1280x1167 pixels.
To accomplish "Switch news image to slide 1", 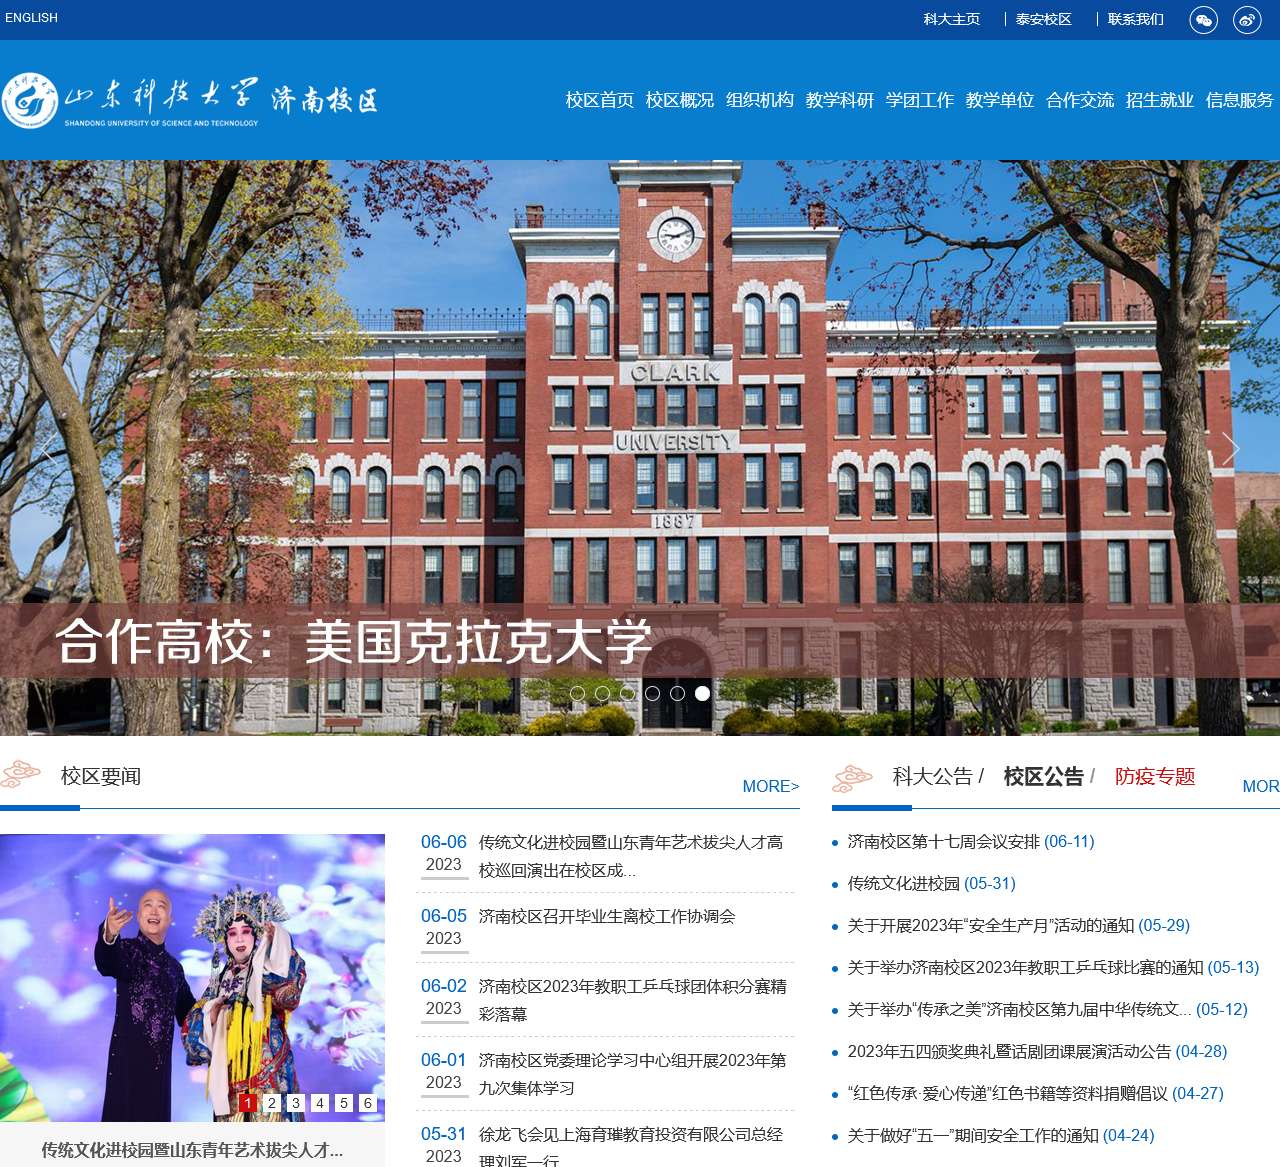I will tap(248, 1103).
